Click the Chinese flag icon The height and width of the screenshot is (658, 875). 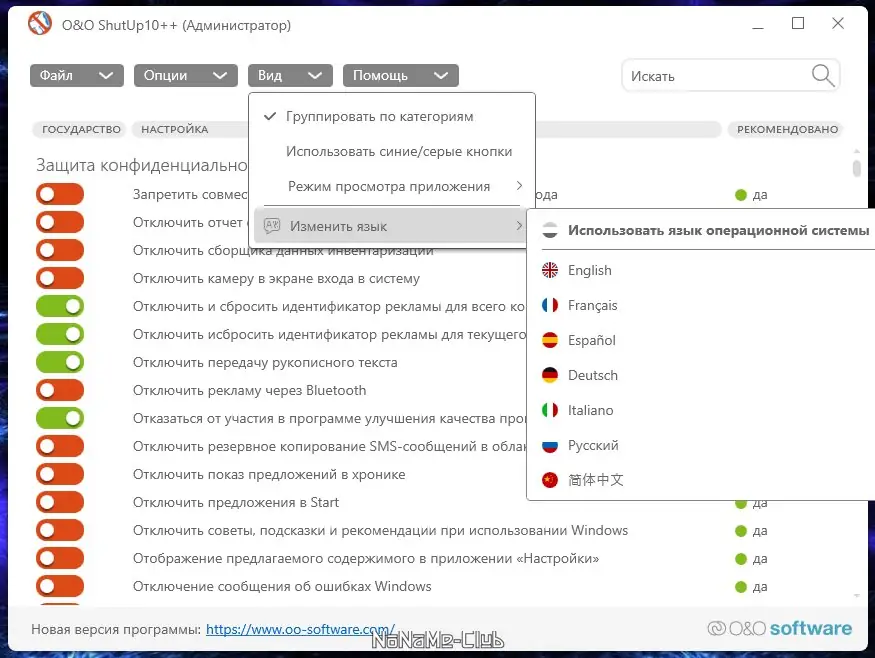point(550,480)
